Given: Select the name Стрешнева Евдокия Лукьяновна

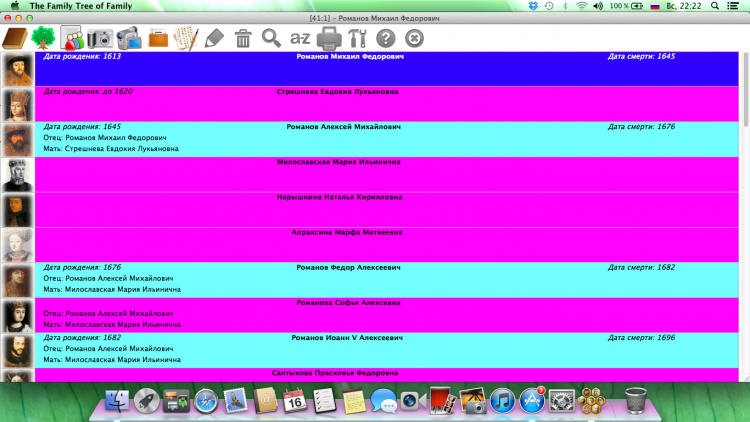Looking at the screenshot, I should [337, 91].
